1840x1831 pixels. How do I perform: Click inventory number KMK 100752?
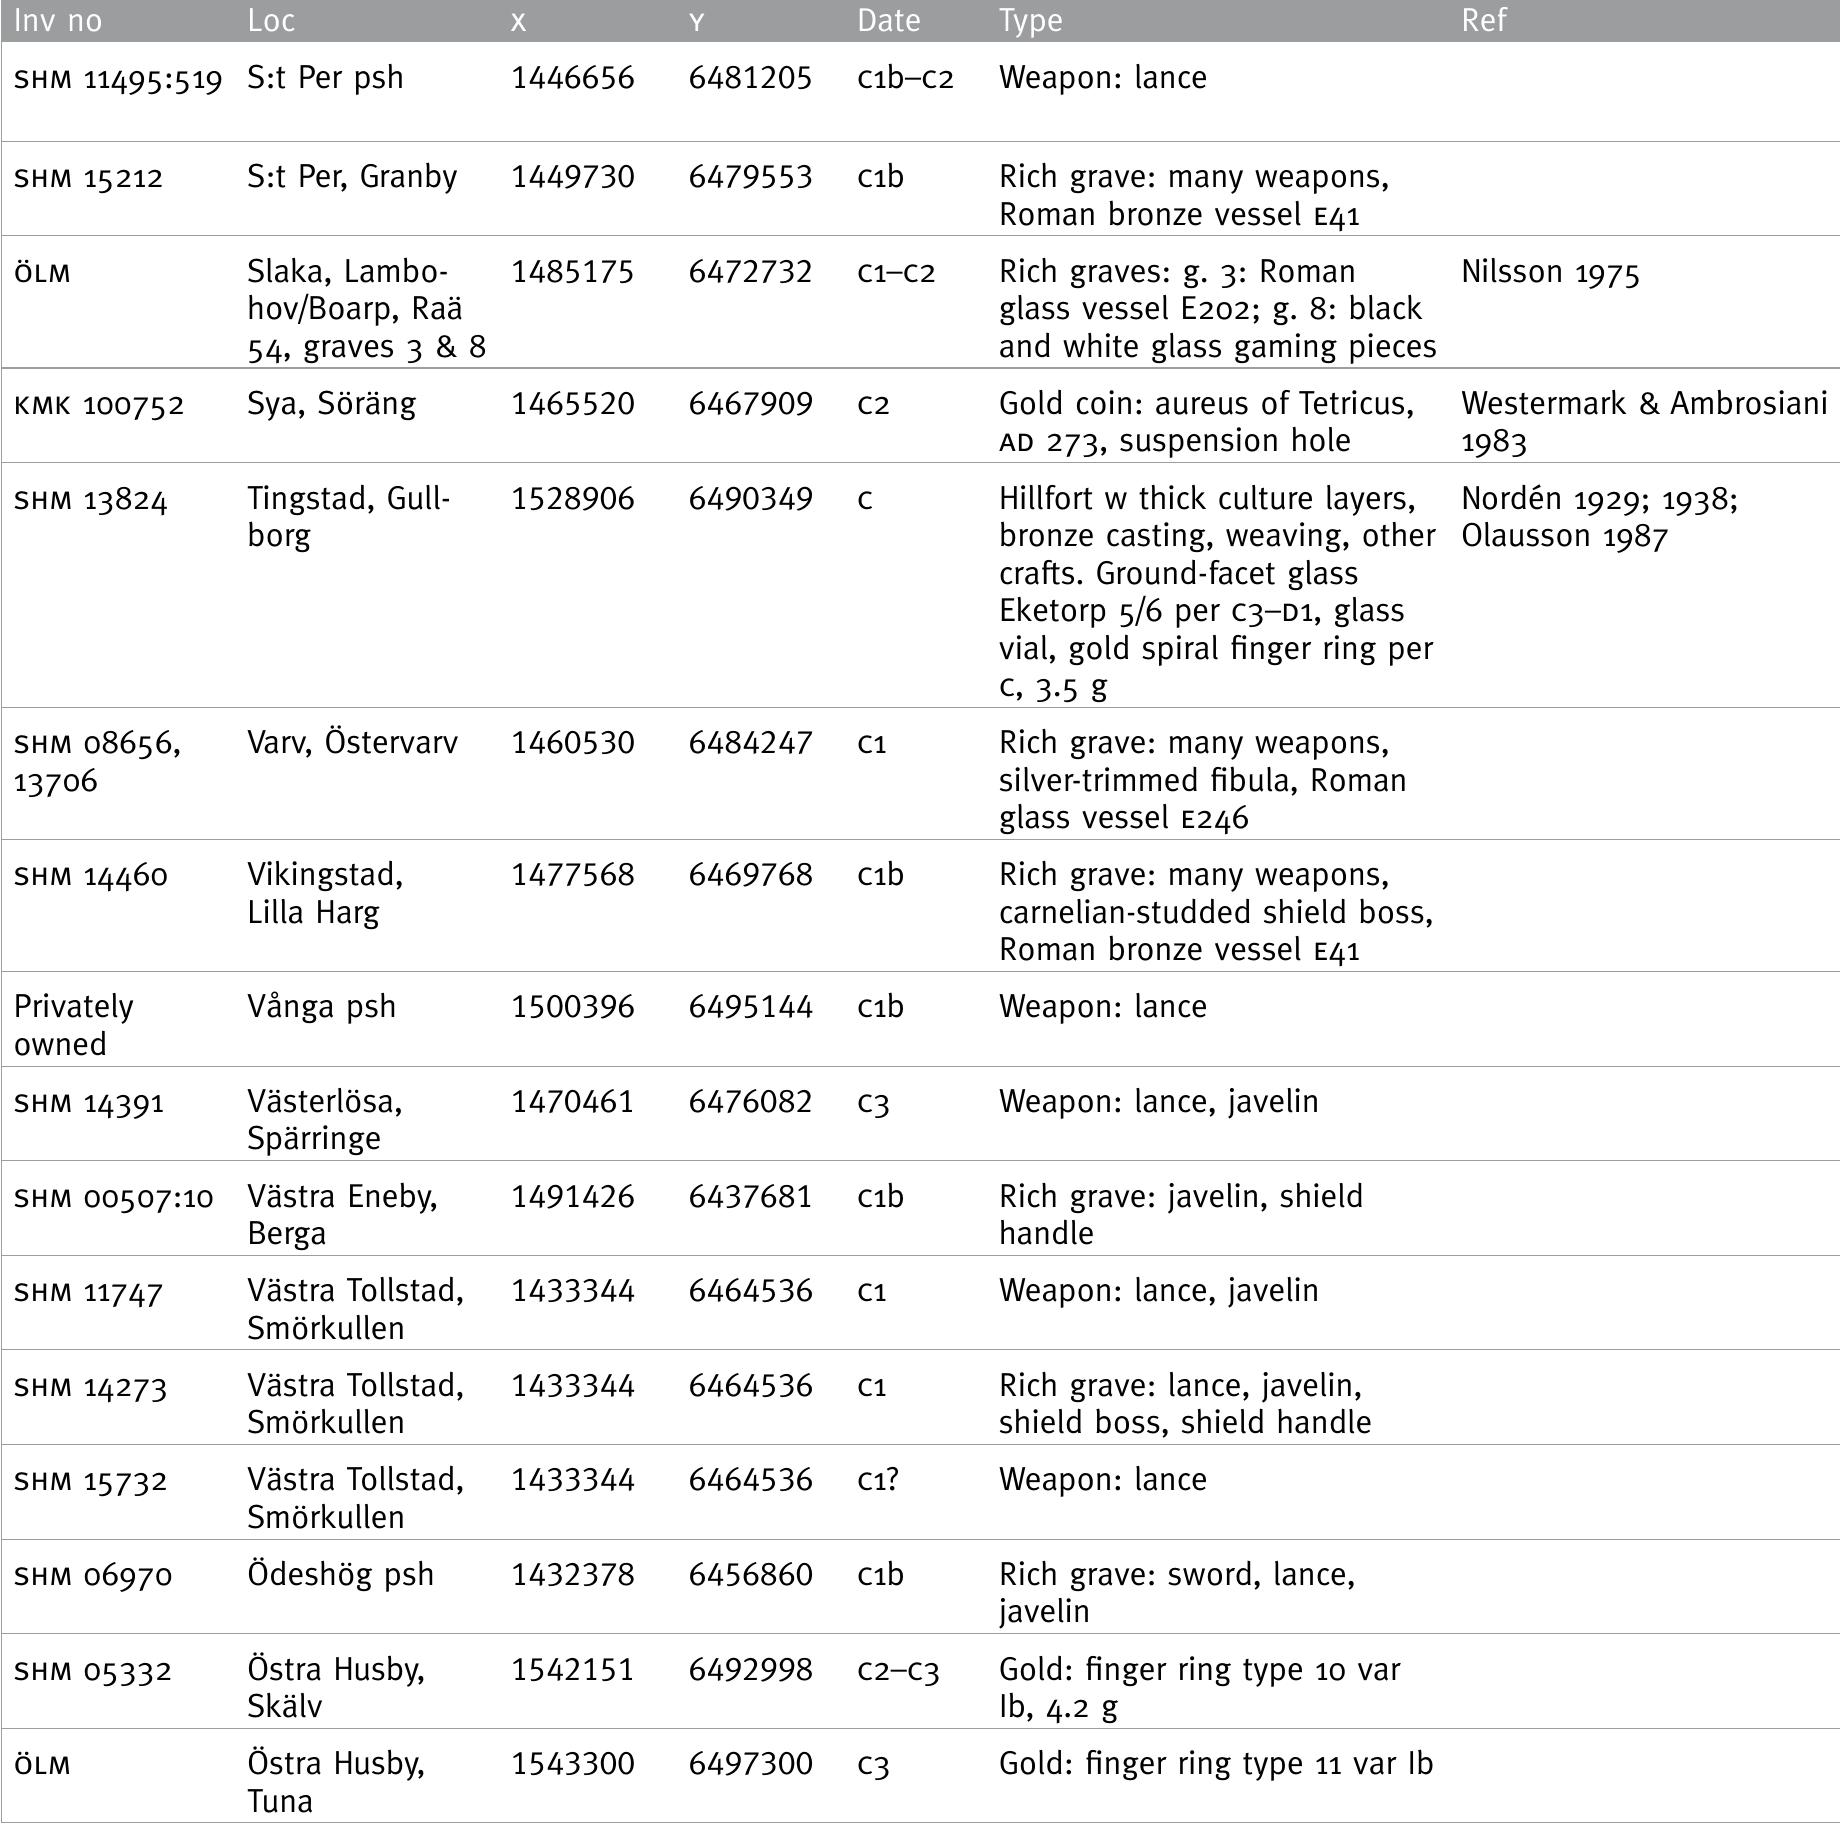pos(99,405)
